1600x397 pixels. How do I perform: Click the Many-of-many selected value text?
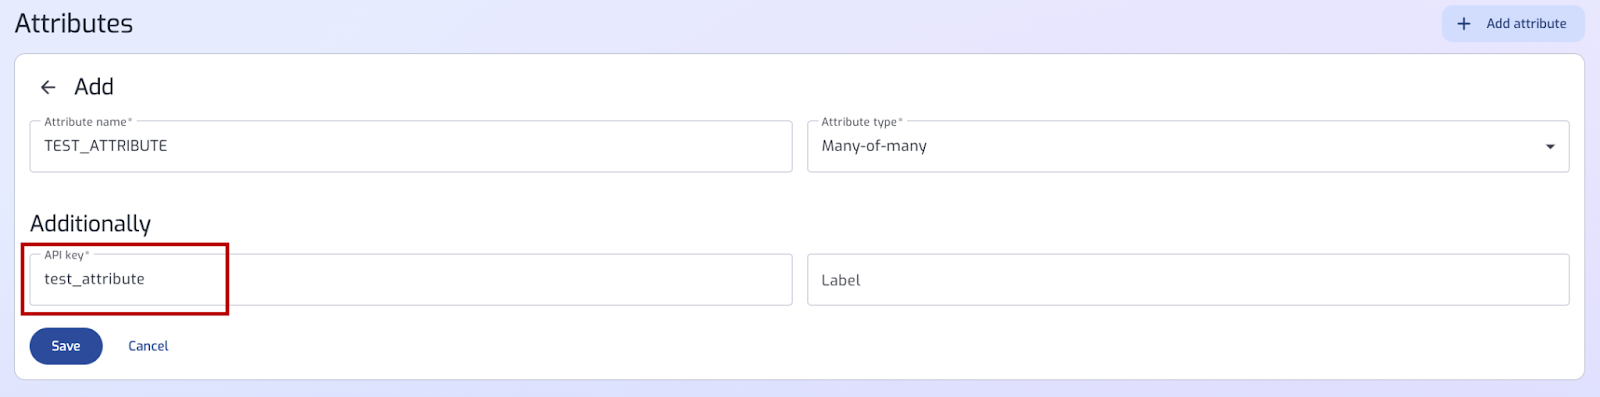pyautogui.click(x=874, y=146)
